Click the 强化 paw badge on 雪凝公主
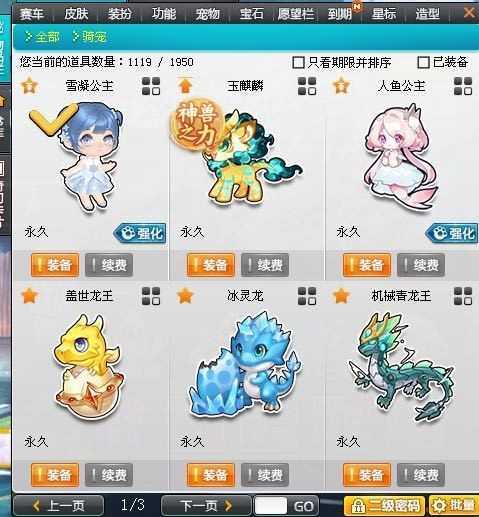The height and width of the screenshot is (517, 479). [x=140, y=233]
